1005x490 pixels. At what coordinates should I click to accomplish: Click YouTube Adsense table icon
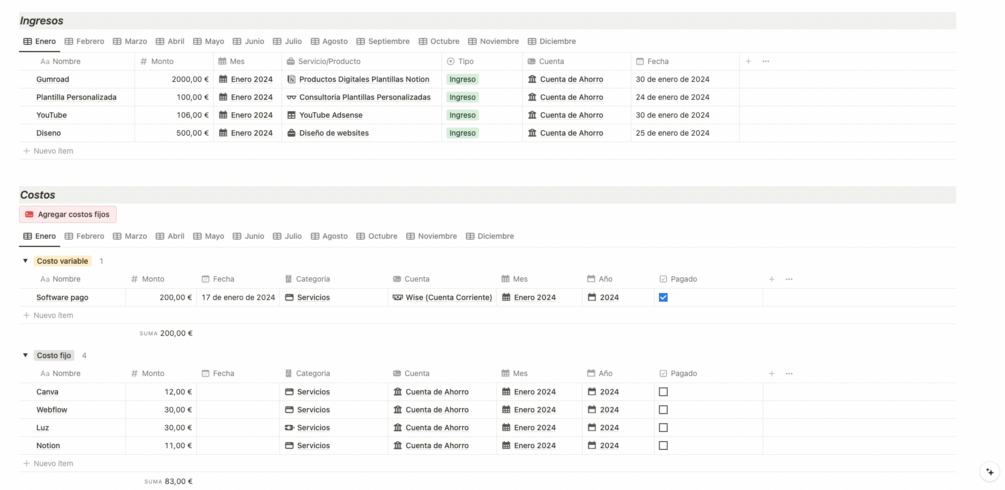click(x=292, y=115)
